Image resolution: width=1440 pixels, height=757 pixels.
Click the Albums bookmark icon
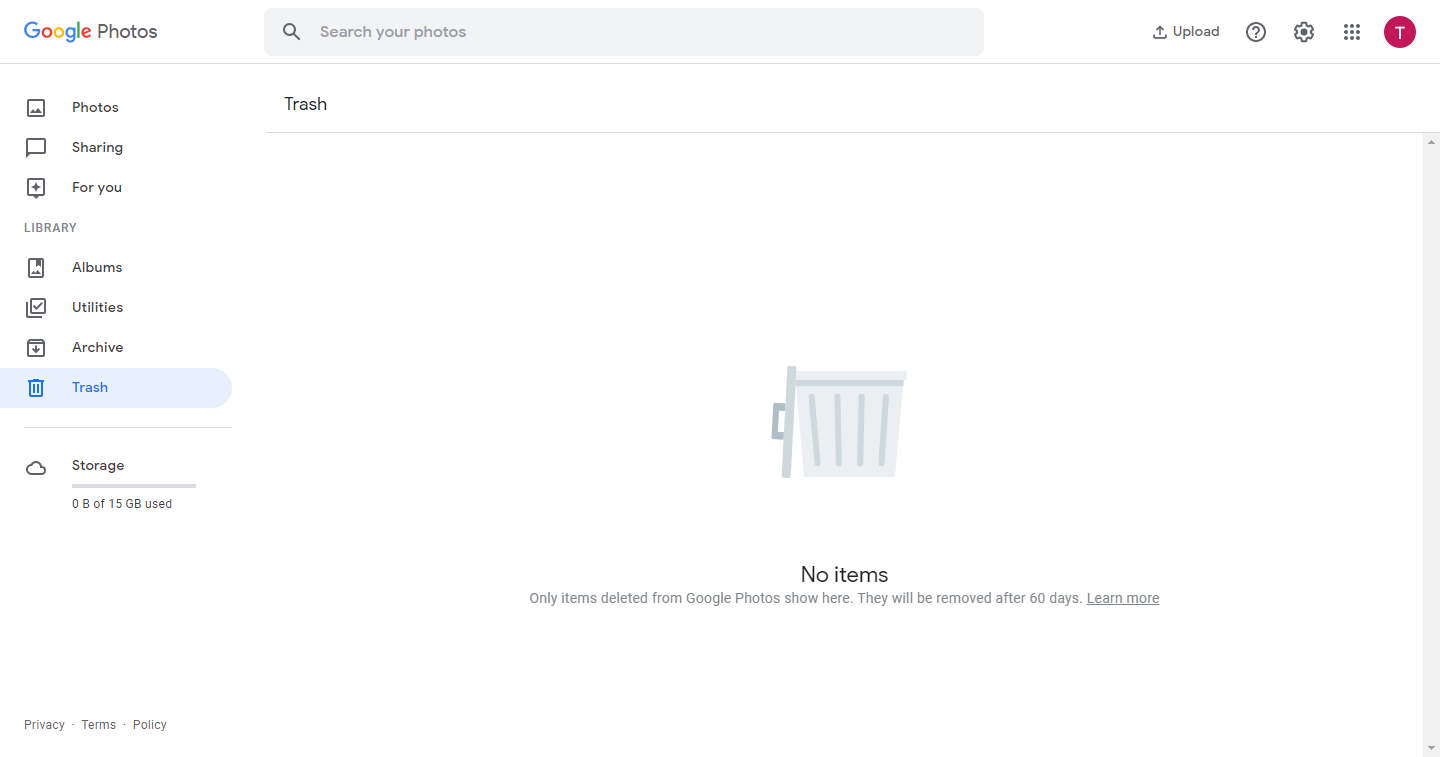point(36,268)
